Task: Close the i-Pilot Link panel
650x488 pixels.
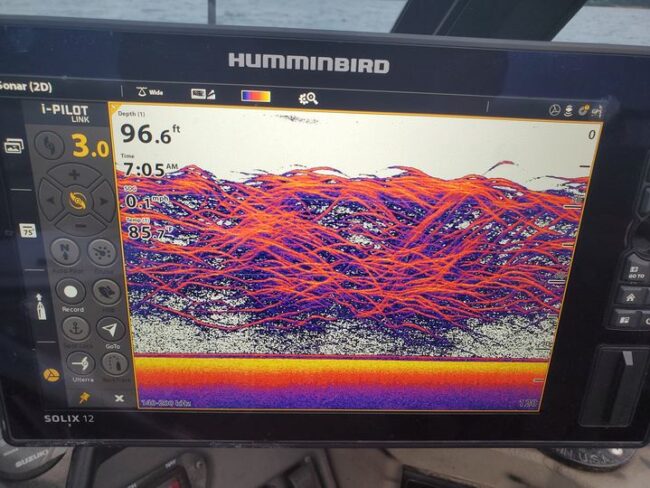Action: [x=119, y=398]
